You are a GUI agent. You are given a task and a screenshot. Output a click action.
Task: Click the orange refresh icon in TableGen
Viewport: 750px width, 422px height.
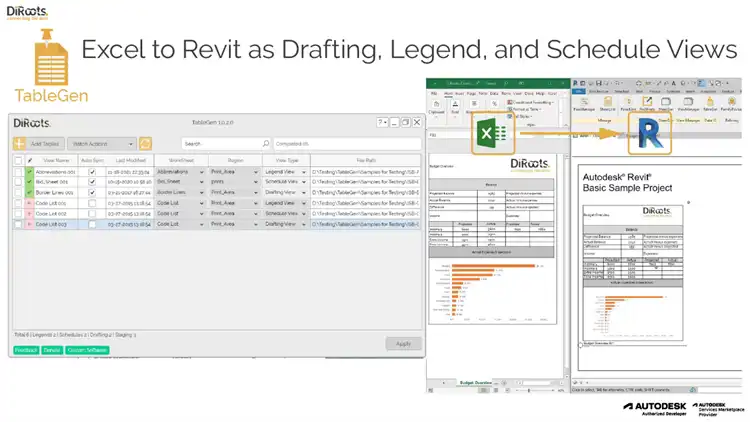(145, 144)
